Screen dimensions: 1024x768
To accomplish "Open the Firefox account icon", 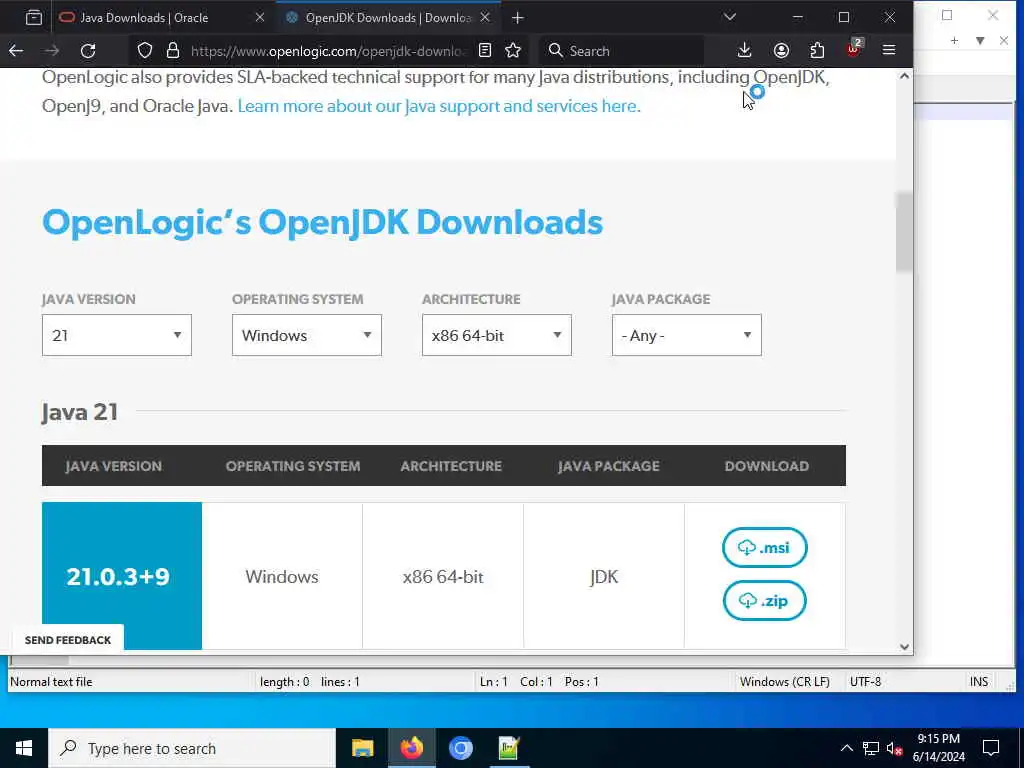I will point(781,50).
